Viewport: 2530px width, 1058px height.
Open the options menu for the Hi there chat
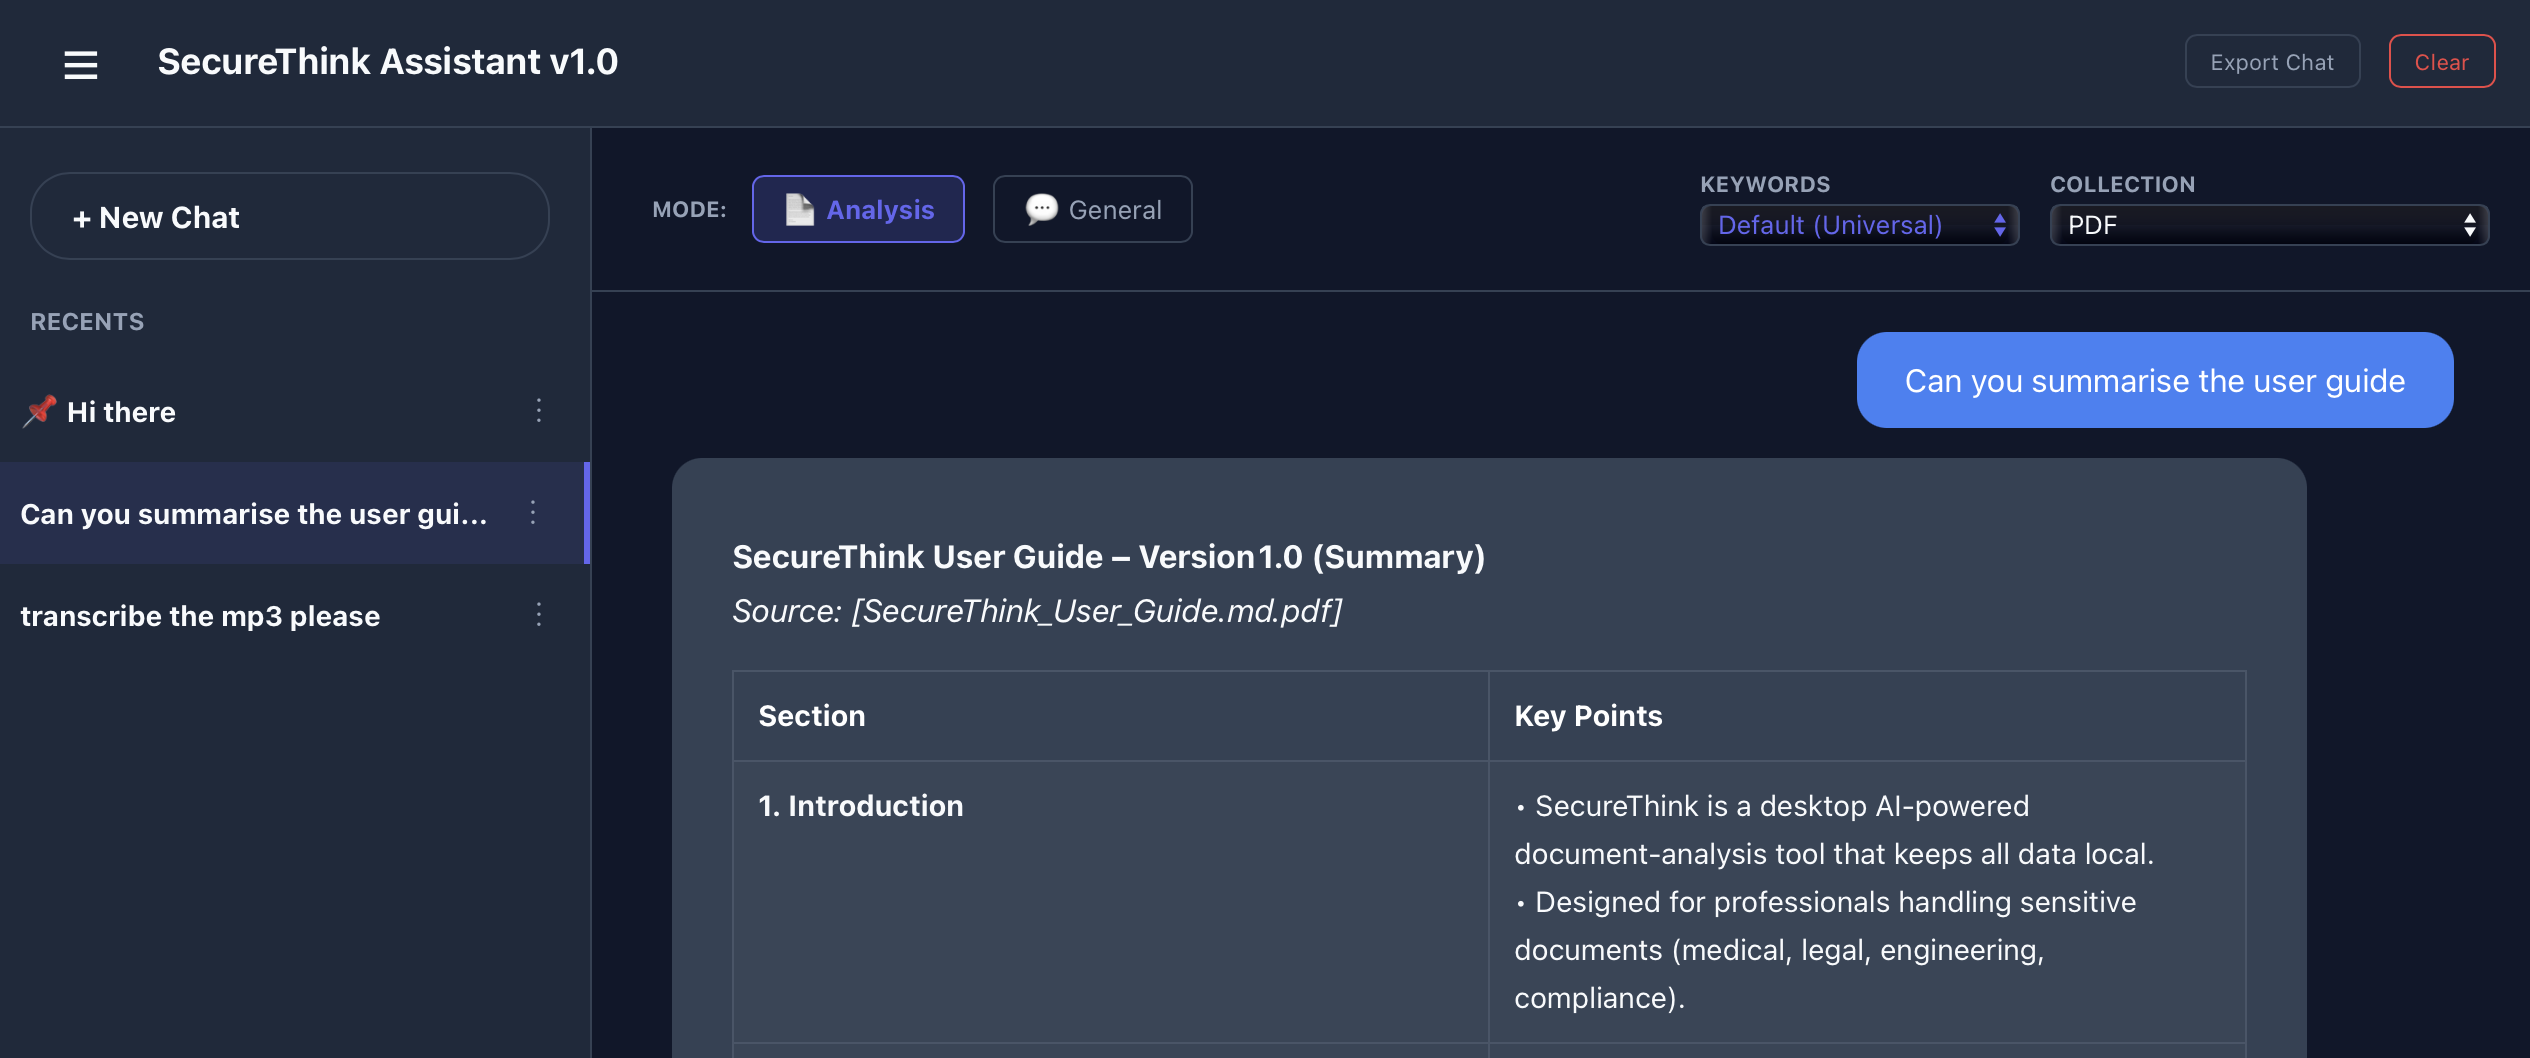tap(539, 411)
